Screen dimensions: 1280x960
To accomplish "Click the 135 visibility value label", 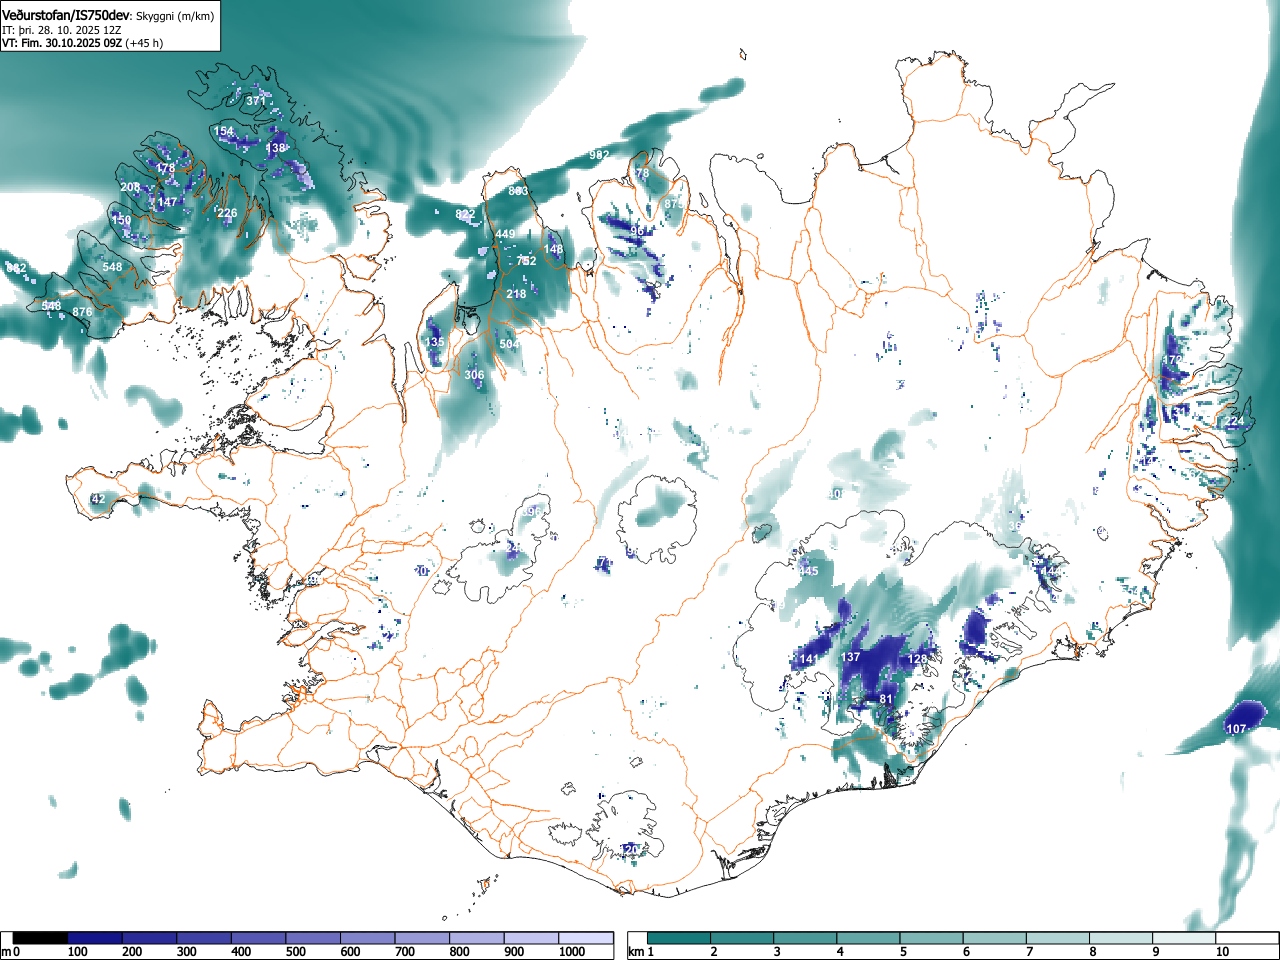I will tap(434, 343).
